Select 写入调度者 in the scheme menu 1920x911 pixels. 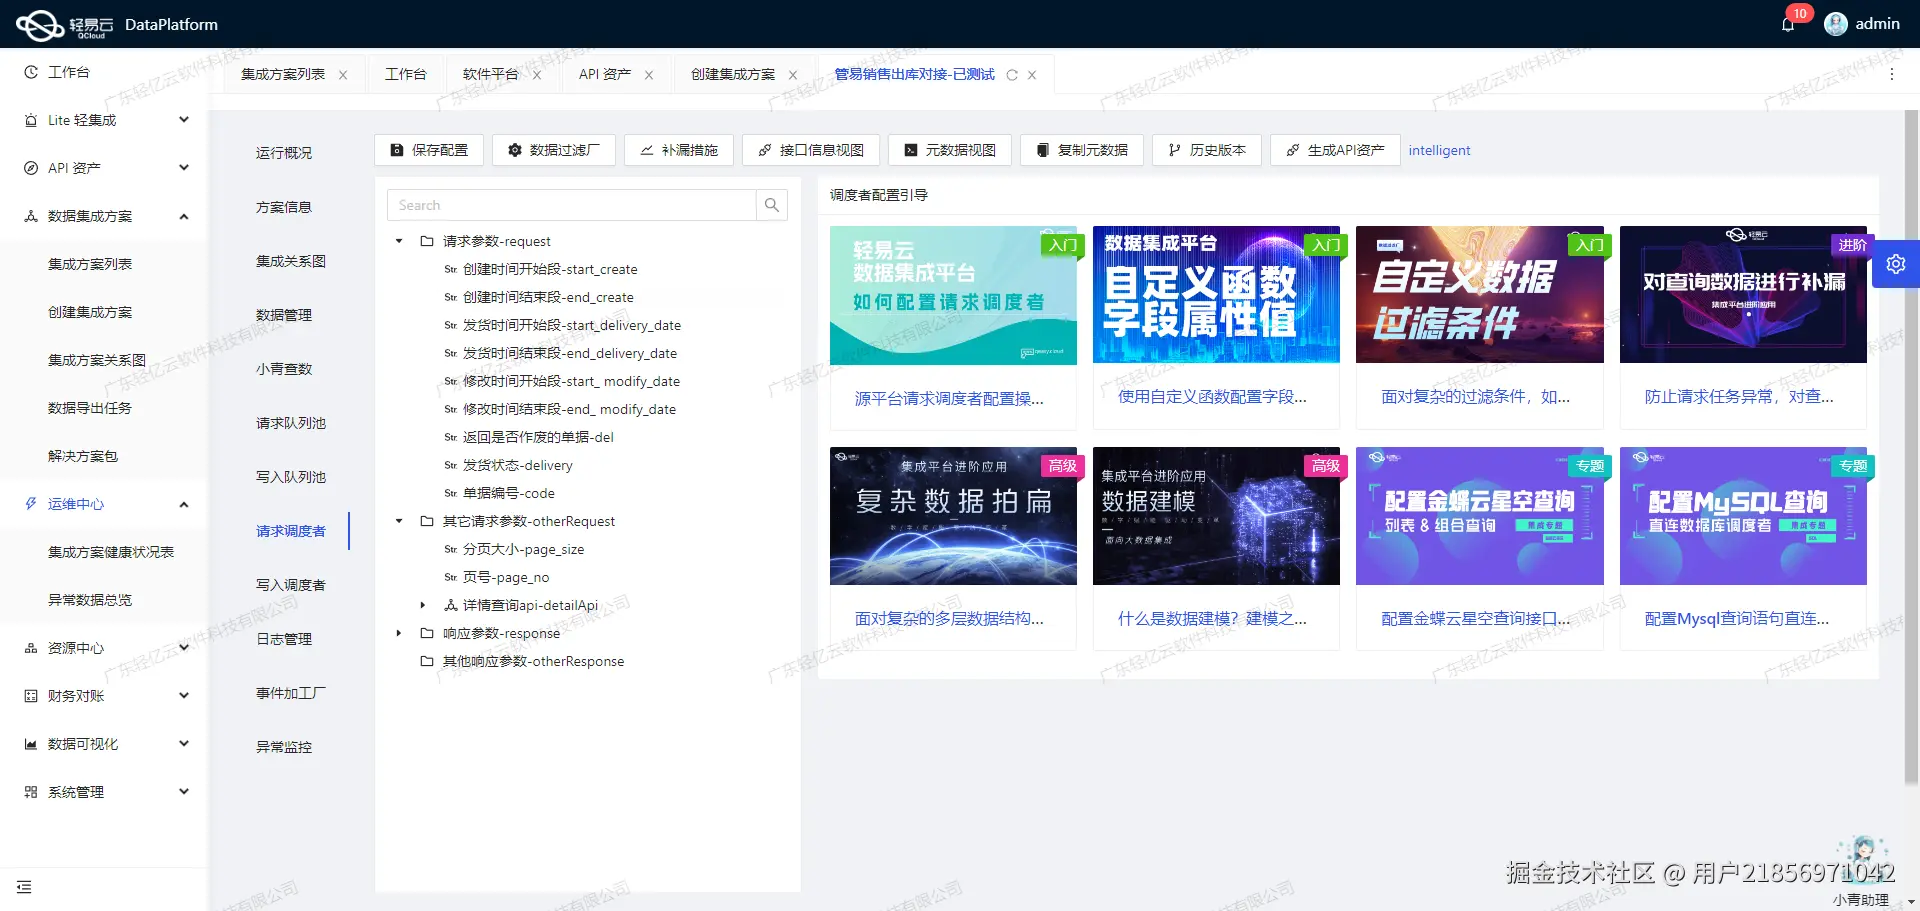coord(291,585)
